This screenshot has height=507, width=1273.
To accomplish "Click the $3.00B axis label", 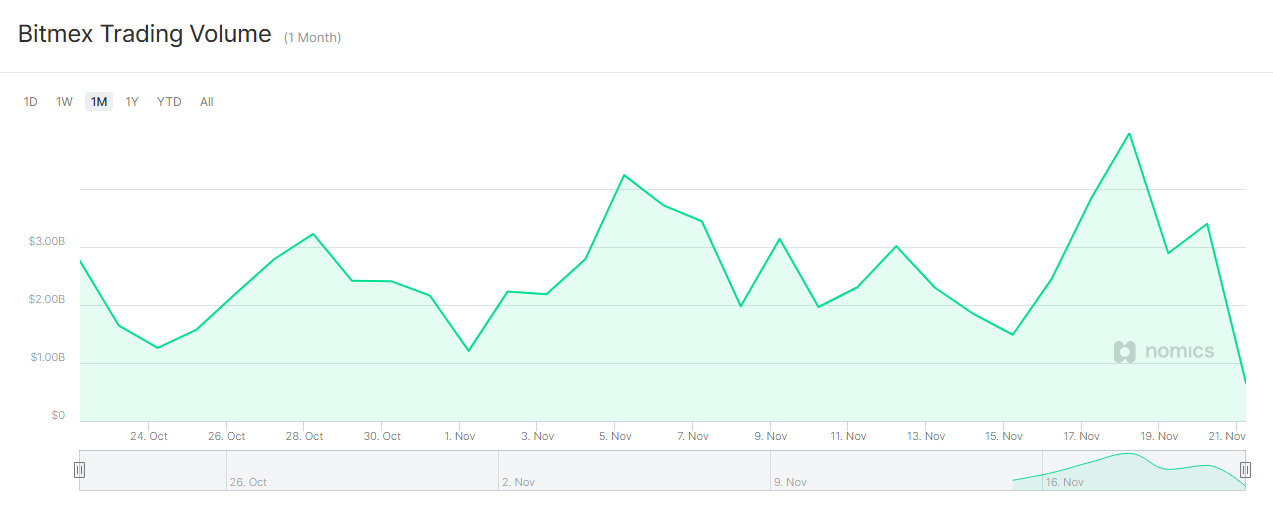I will (x=47, y=242).
